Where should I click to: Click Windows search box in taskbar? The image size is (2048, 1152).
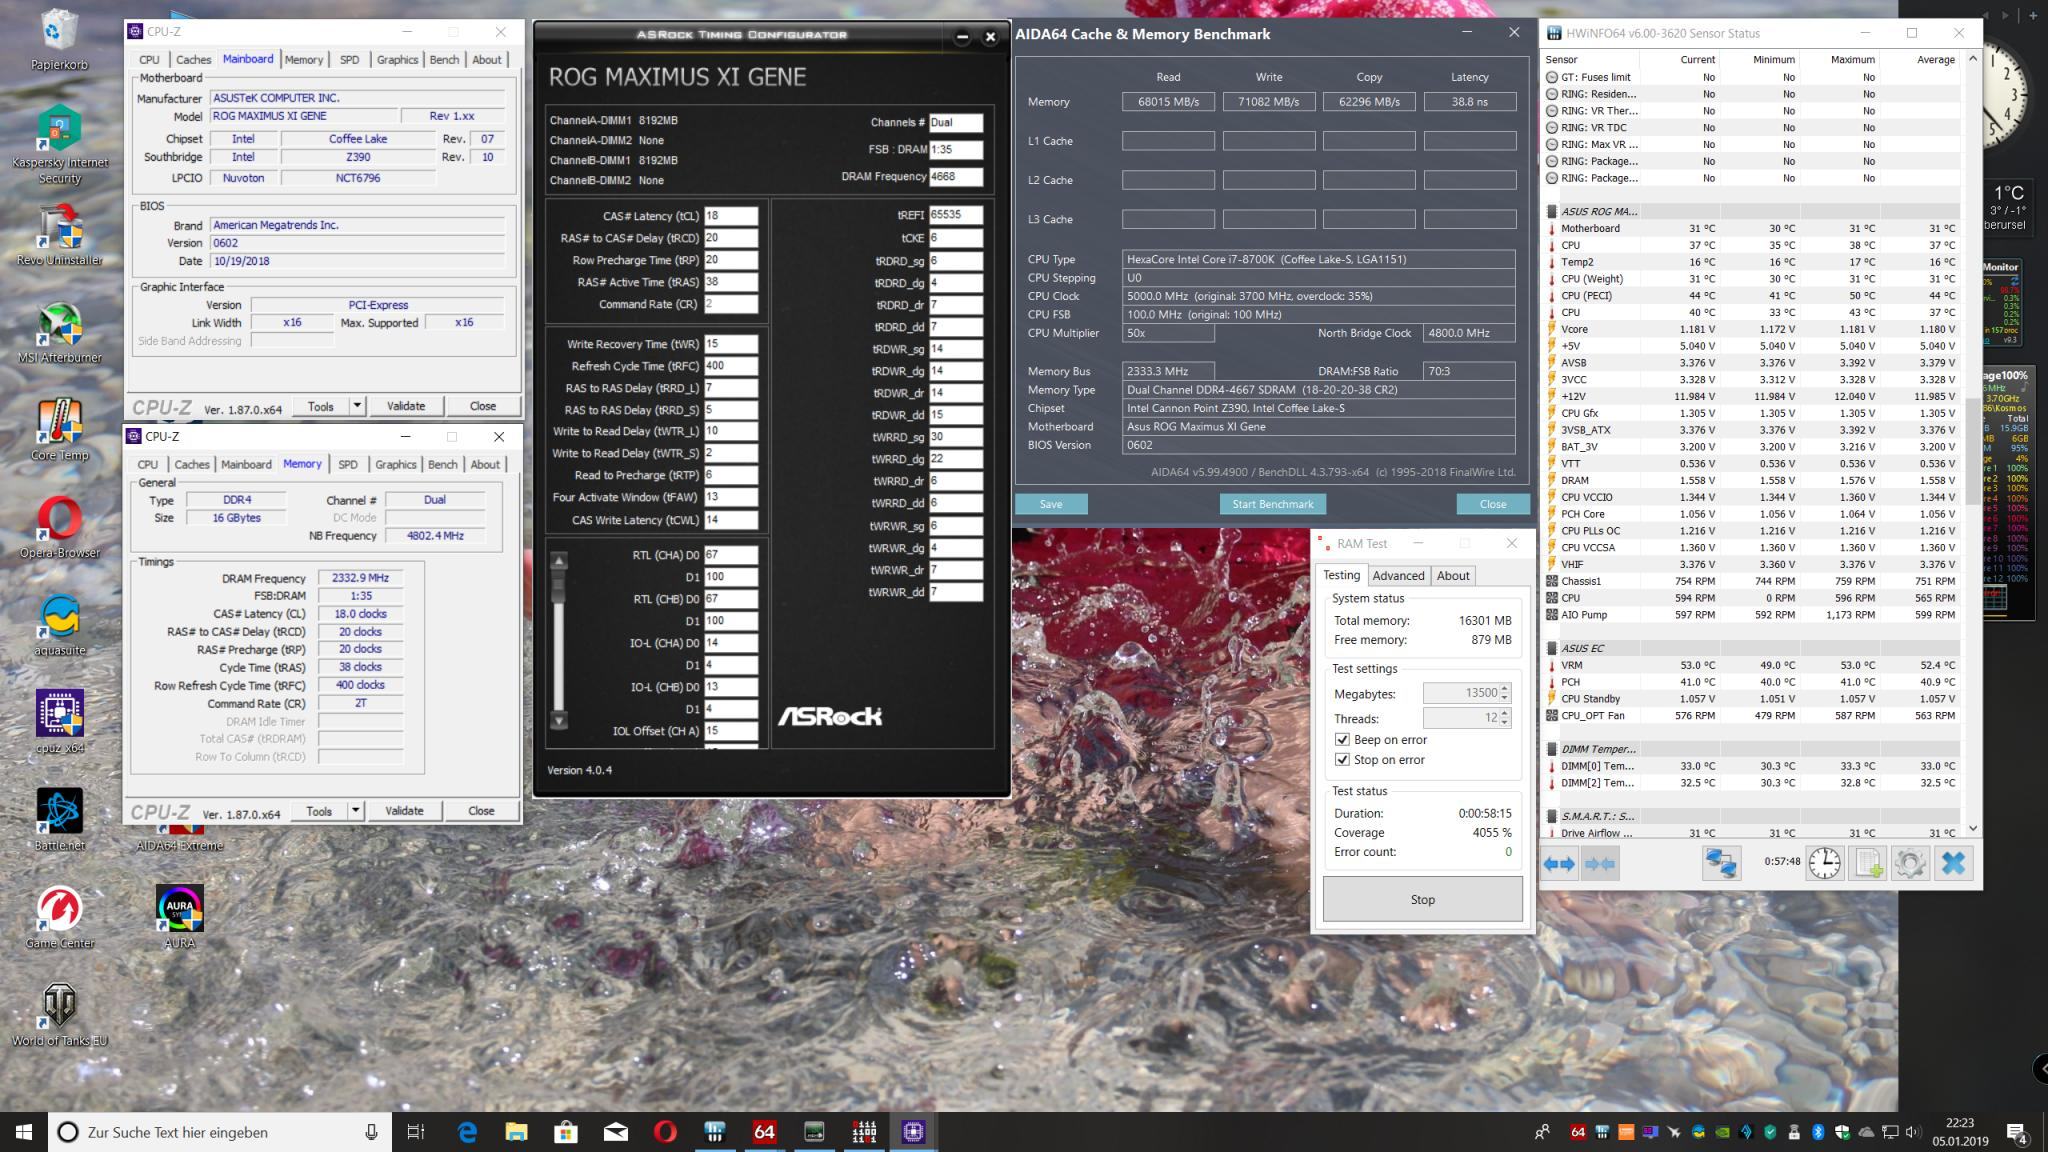pyautogui.click(x=218, y=1132)
